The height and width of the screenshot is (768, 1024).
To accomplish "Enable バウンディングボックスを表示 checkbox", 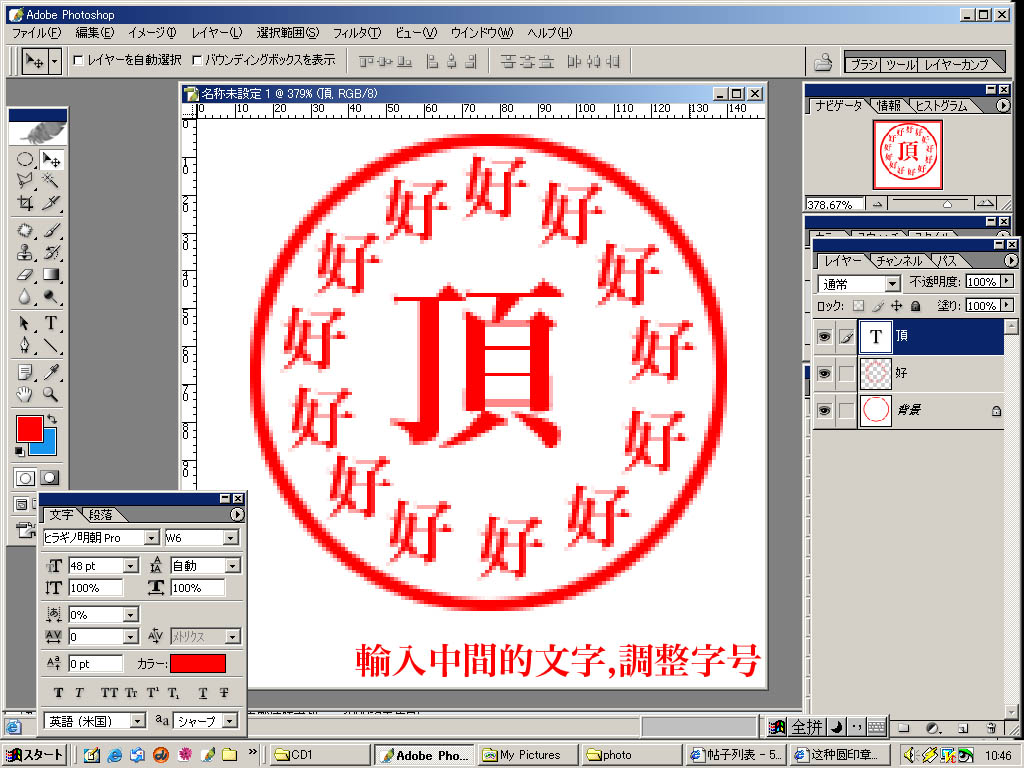I will pos(197,60).
